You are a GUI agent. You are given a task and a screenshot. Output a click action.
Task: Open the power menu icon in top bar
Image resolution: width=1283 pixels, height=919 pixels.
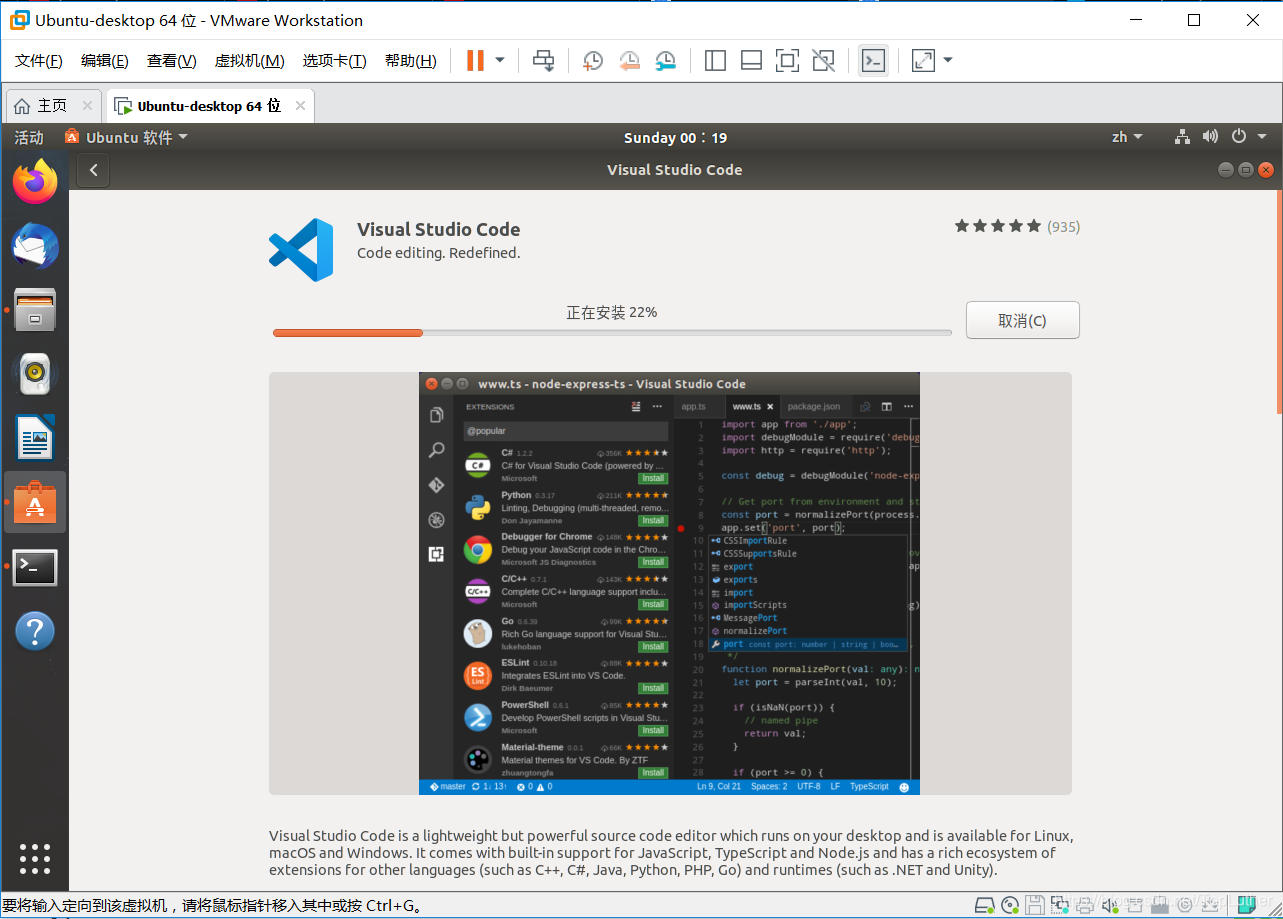click(1239, 137)
